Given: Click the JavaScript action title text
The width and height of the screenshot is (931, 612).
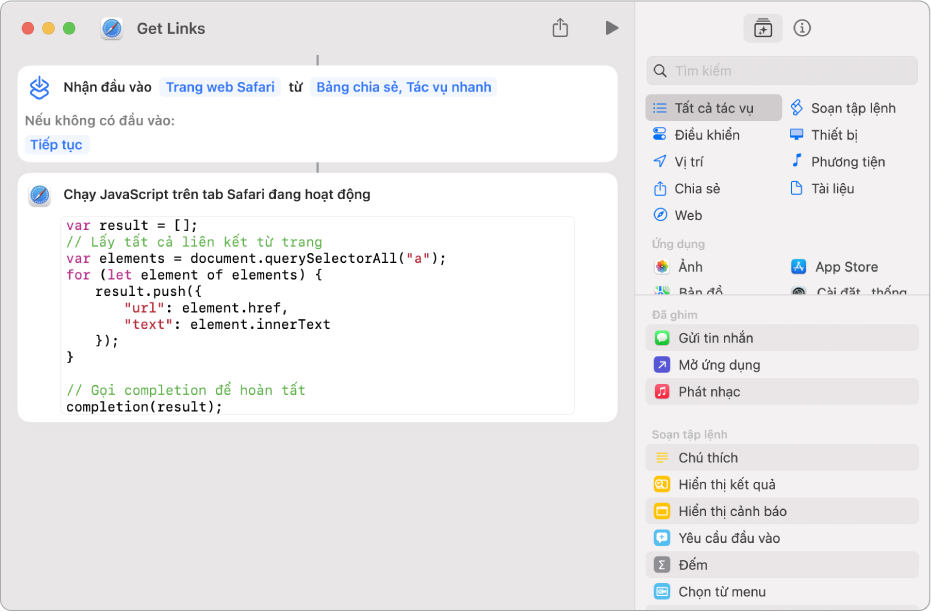Looking at the screenshot, I should [x=217, y=195].
